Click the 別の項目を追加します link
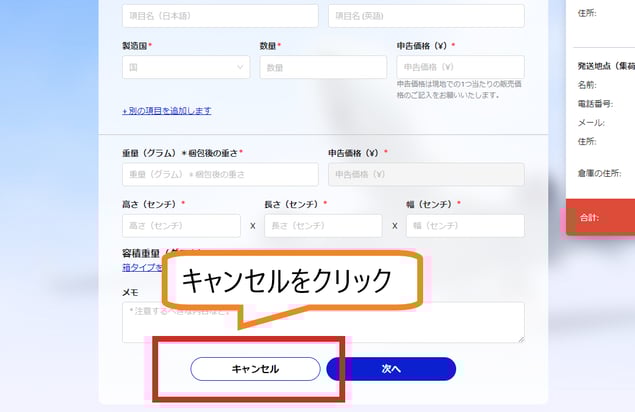Image resolution: width=635 pixels, height=412 pixels. (x=167, y=111)
